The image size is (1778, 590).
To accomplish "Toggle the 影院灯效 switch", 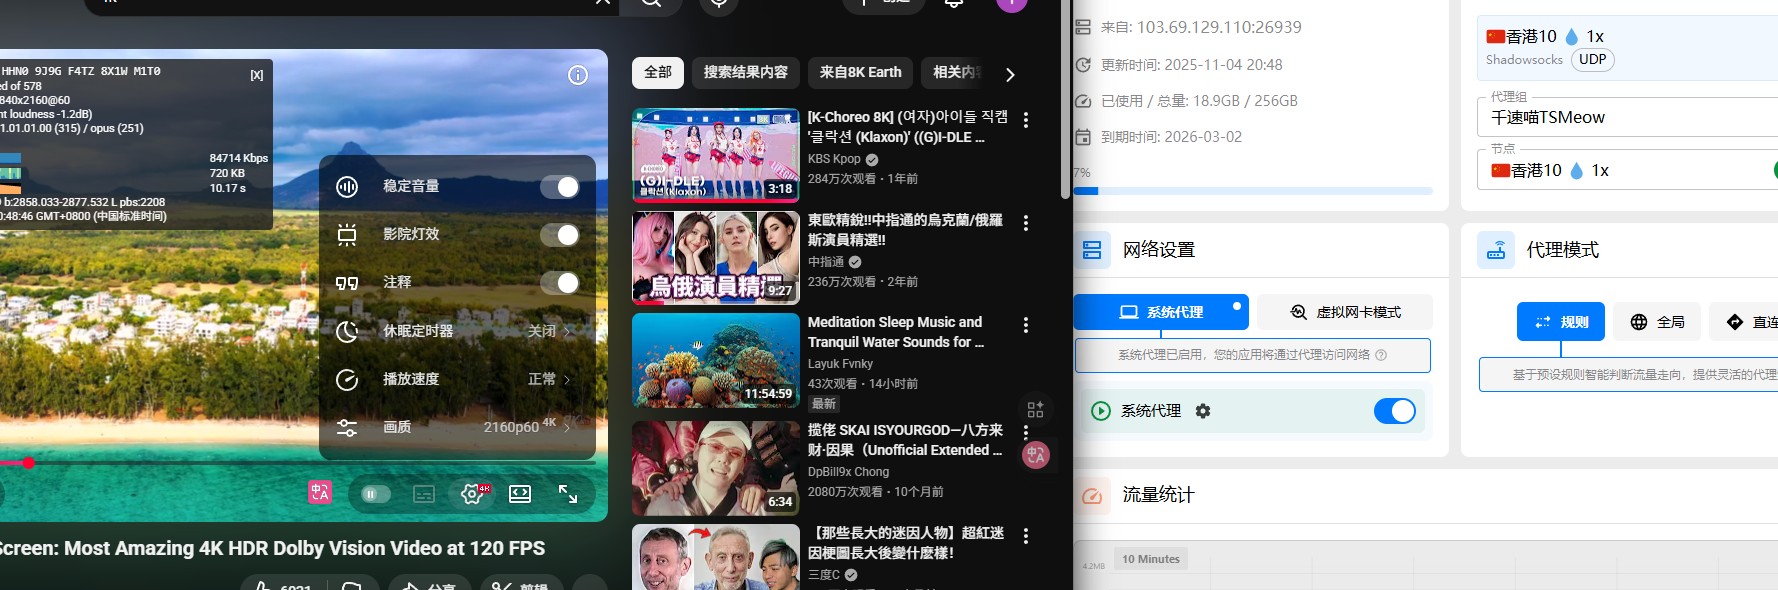I will (559, 235).
